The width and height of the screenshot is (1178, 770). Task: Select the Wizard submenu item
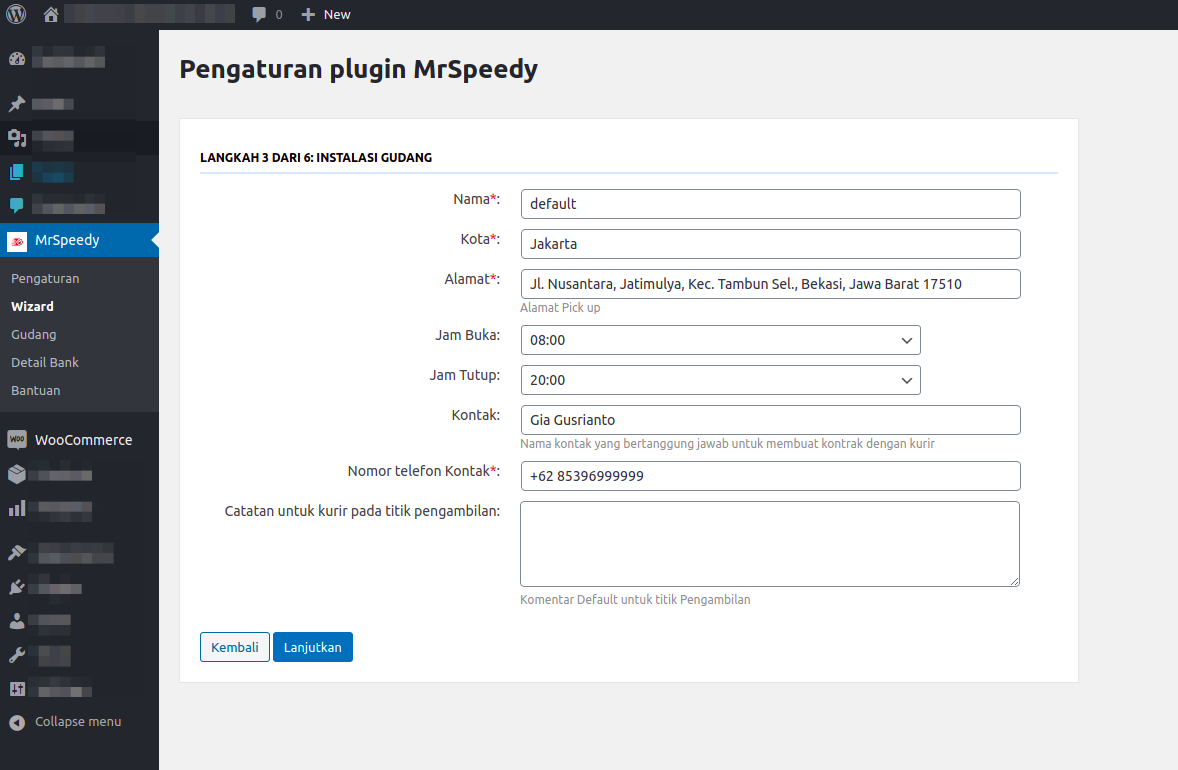click(32, 306)
